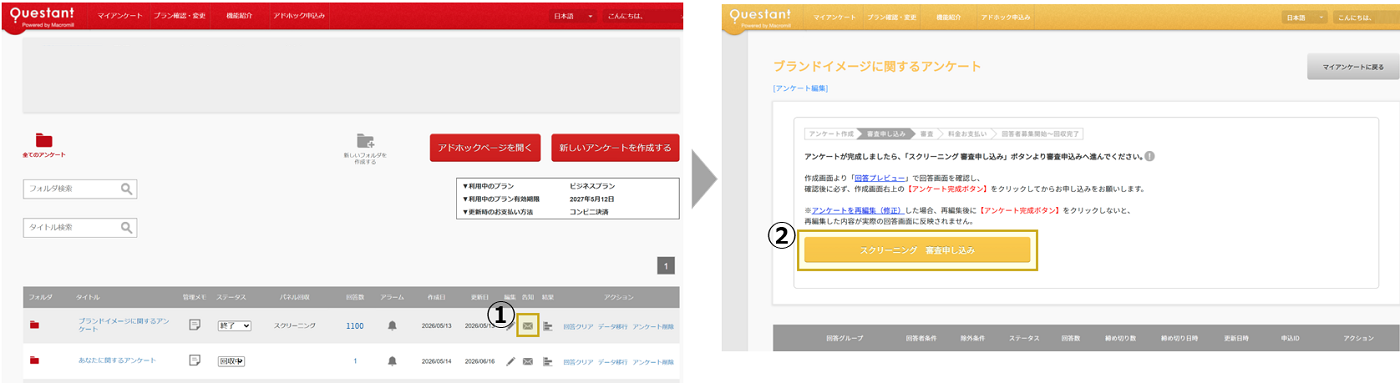Click folder icon of ブランドイメージに関するアンケート row
The image size is (1400, 383).
(x=35, y=325)
